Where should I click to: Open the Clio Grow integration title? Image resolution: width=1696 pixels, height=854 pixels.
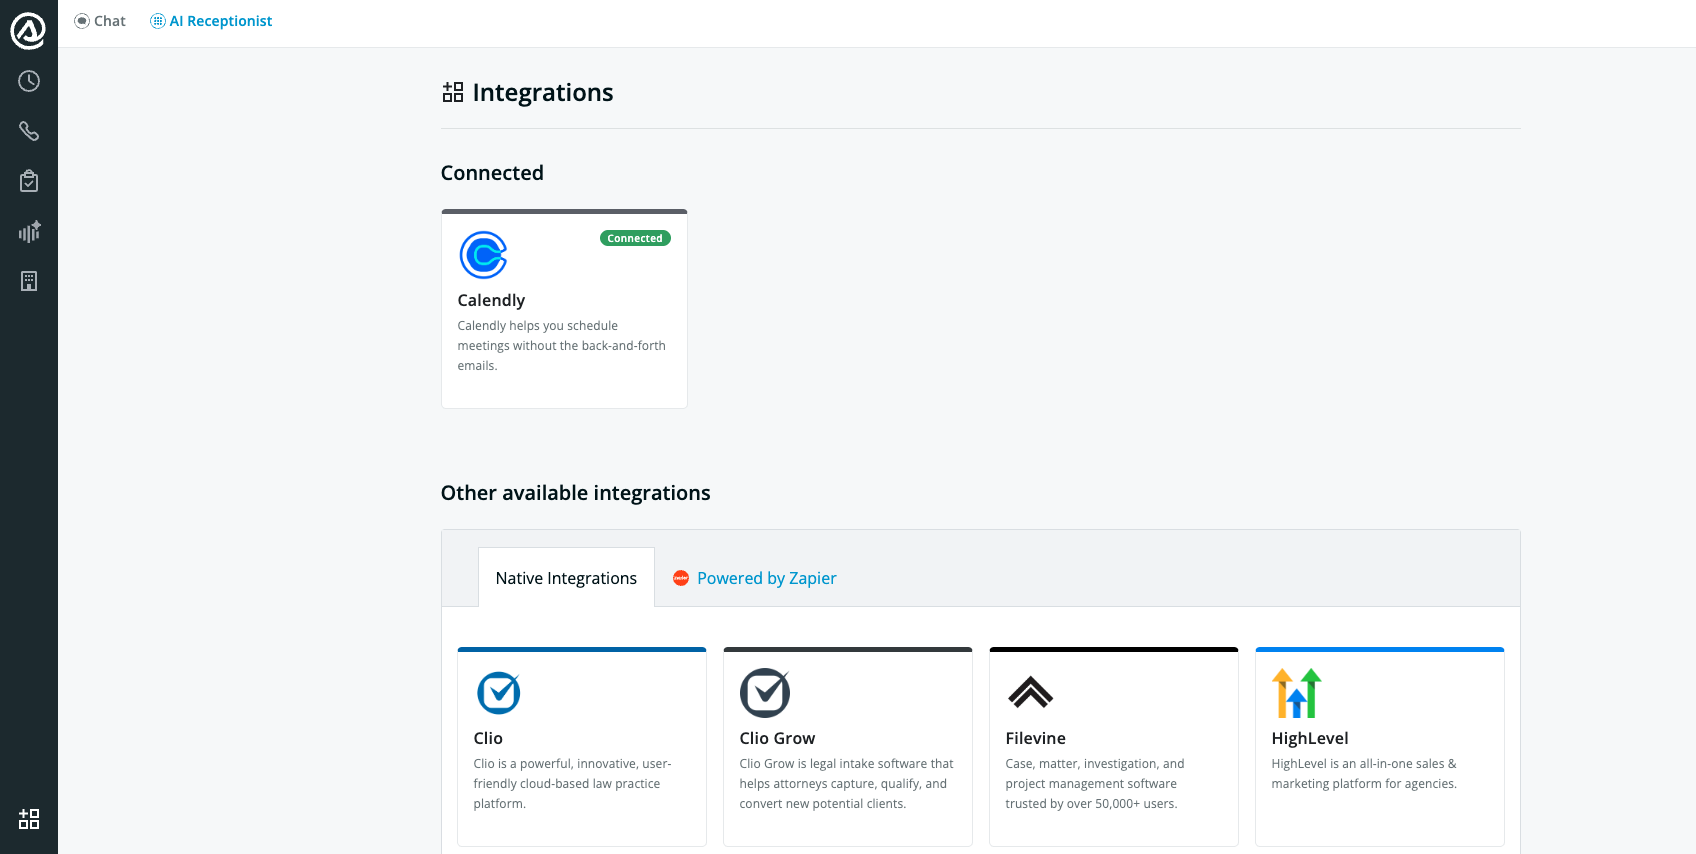pyautogui.click(x=777, y=738)
